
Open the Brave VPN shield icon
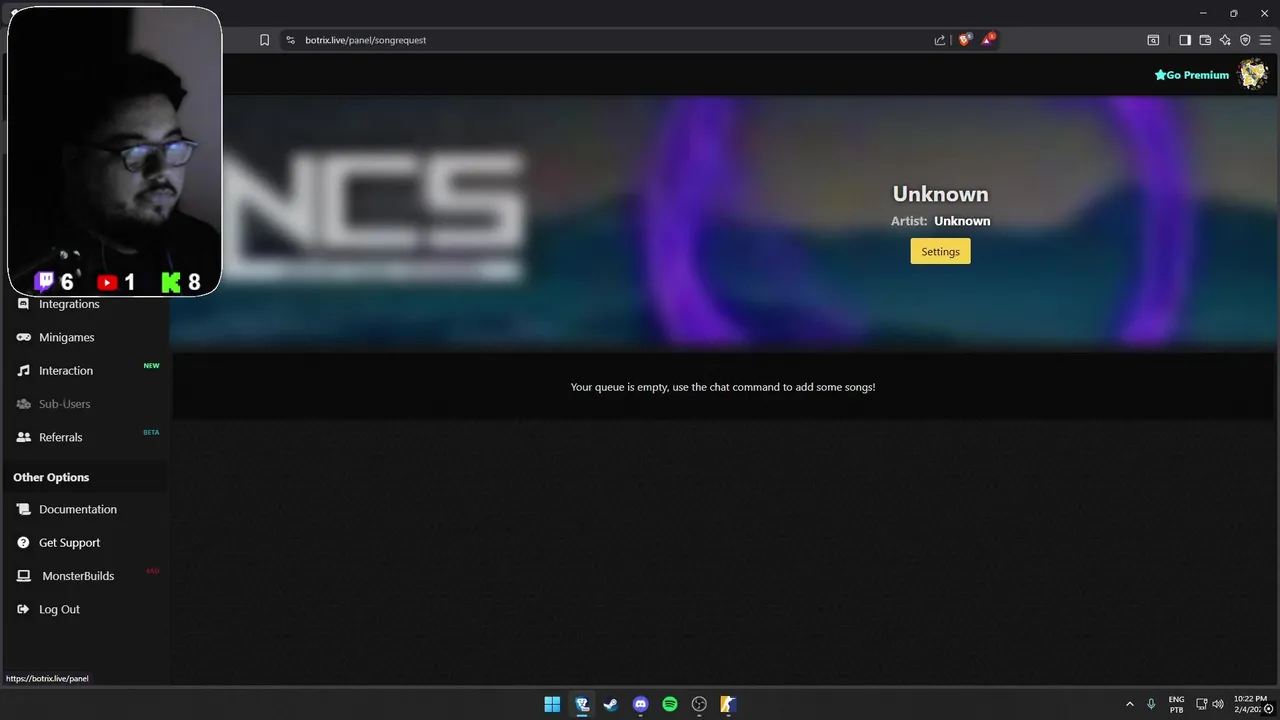pyautogui.click(x=1245, y=40)
